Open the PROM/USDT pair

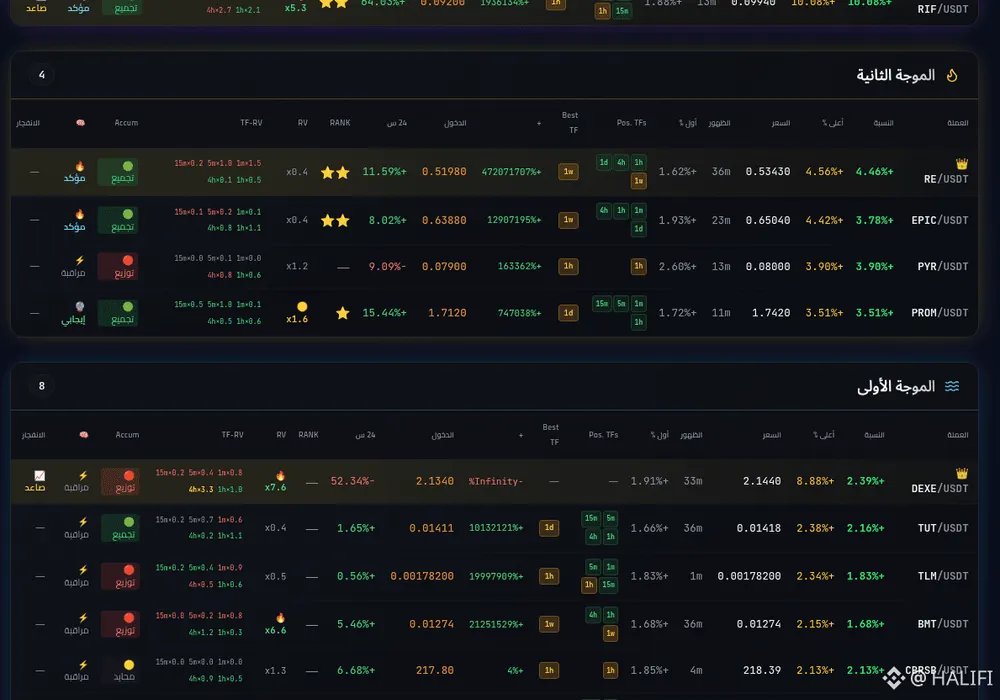pyautogui.click(x=939, y=313)
